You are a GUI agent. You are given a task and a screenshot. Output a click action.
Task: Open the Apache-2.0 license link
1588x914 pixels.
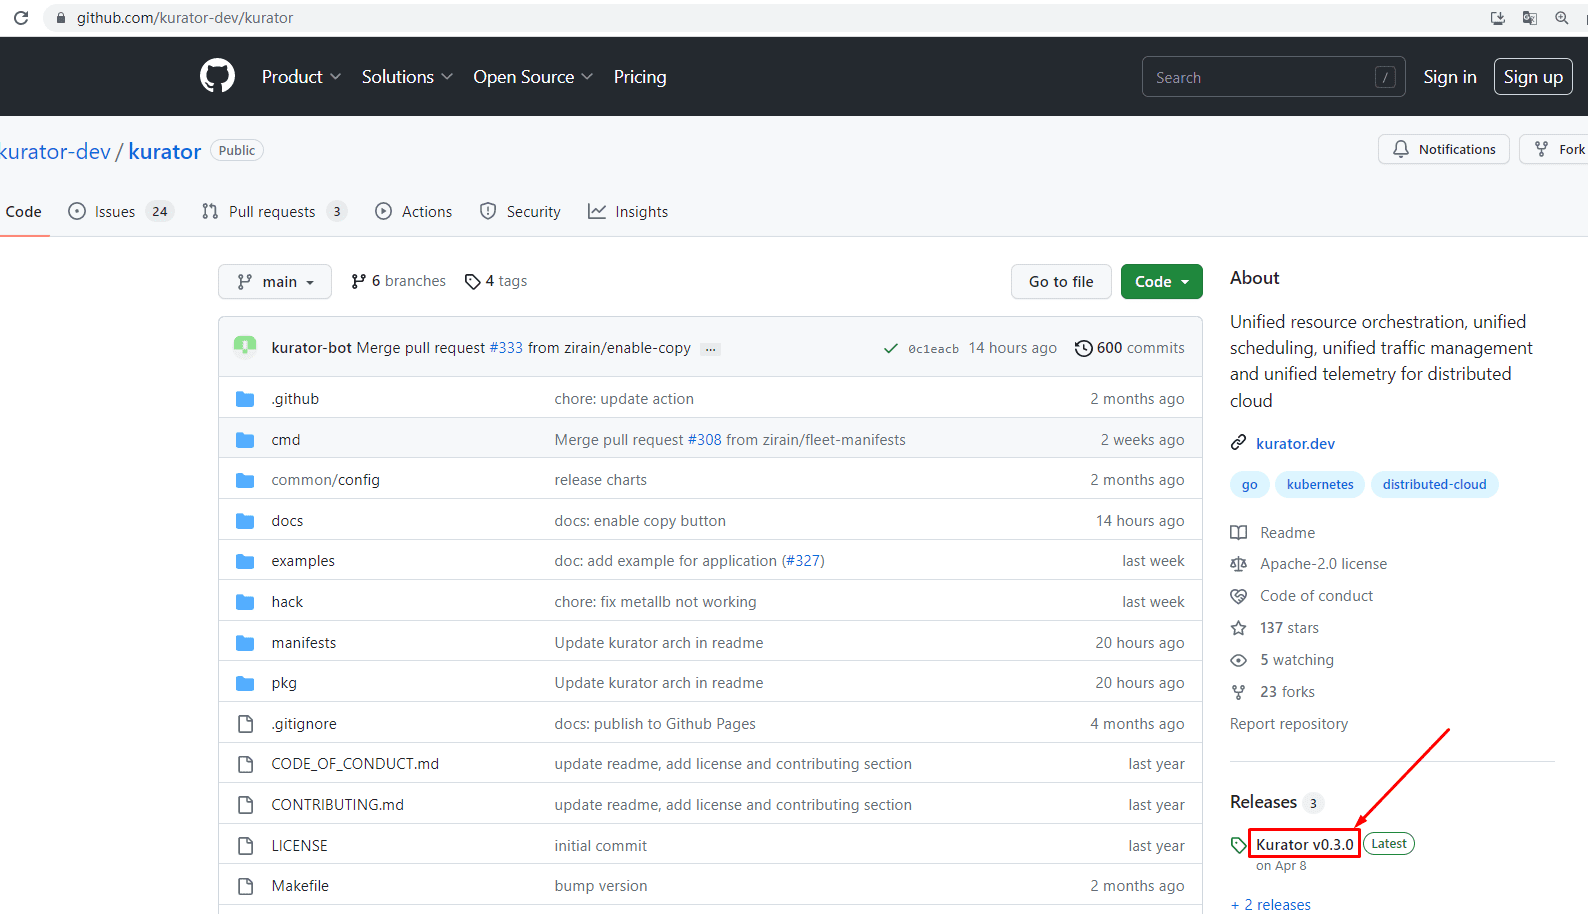pos(1324,564)
